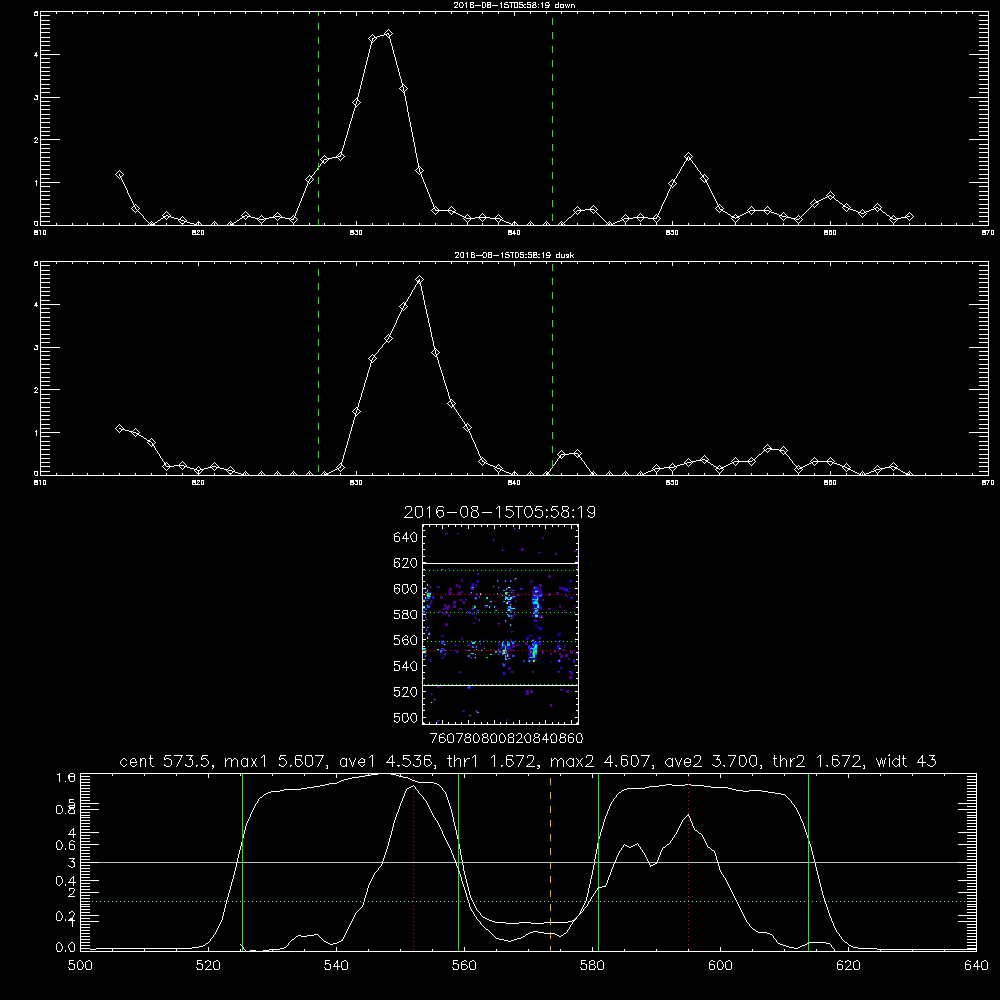The width and height of the screenshot is (1000, 1000).
Task: Click the first diamond marker at 815 in the dusk plot
Action: click(x=119, y=429)
